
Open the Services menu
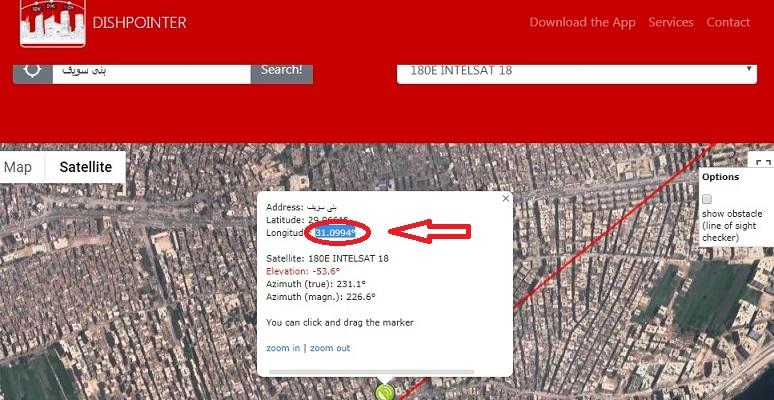671,22
